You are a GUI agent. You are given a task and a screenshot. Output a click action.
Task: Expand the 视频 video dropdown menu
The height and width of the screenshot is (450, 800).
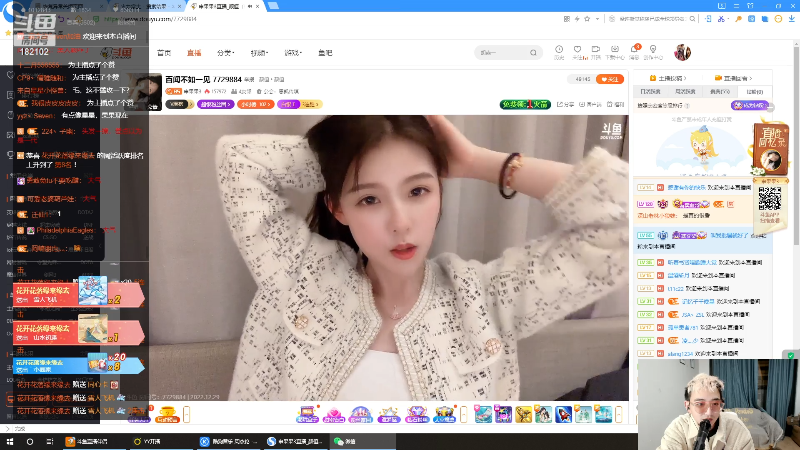coord(259,53)
